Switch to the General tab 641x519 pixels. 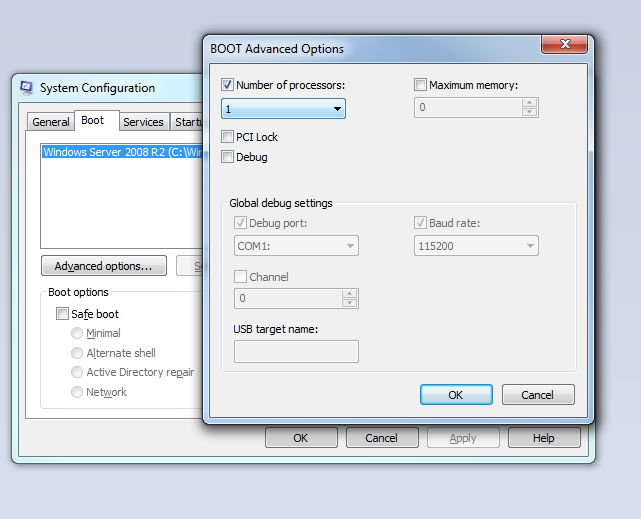pyautogui.click(x=50, y=122)
